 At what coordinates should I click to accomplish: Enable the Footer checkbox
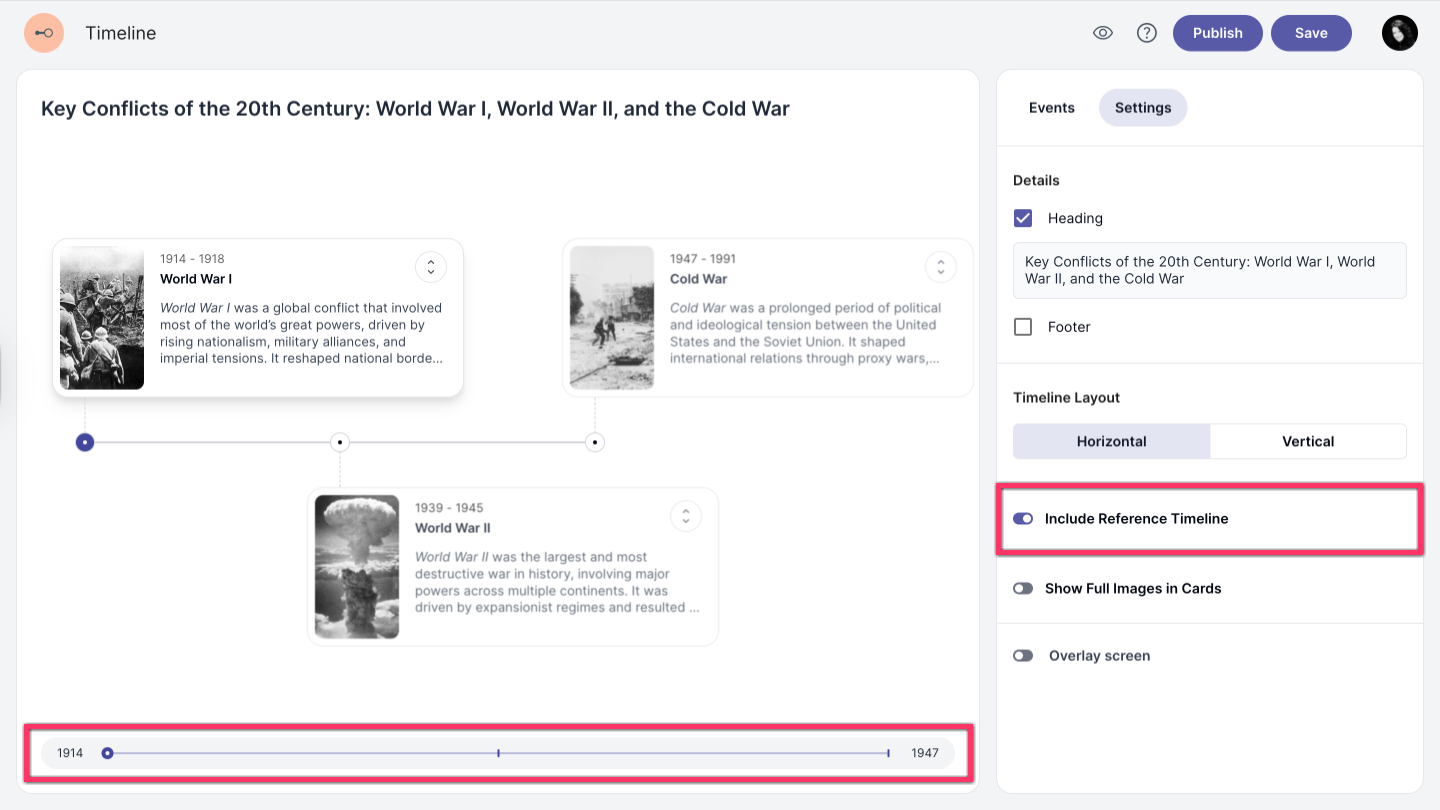[1023, 327]
